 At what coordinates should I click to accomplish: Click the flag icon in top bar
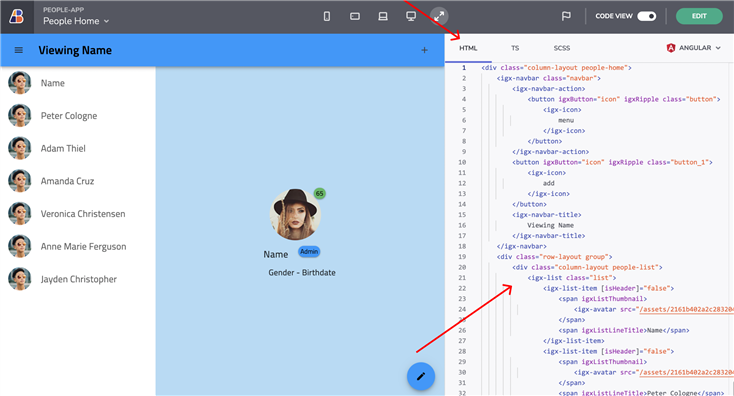coord(566,16)
